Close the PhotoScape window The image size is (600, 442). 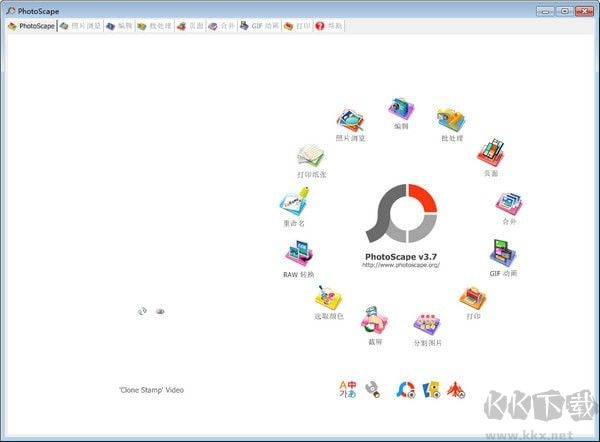tap(584, 11)
